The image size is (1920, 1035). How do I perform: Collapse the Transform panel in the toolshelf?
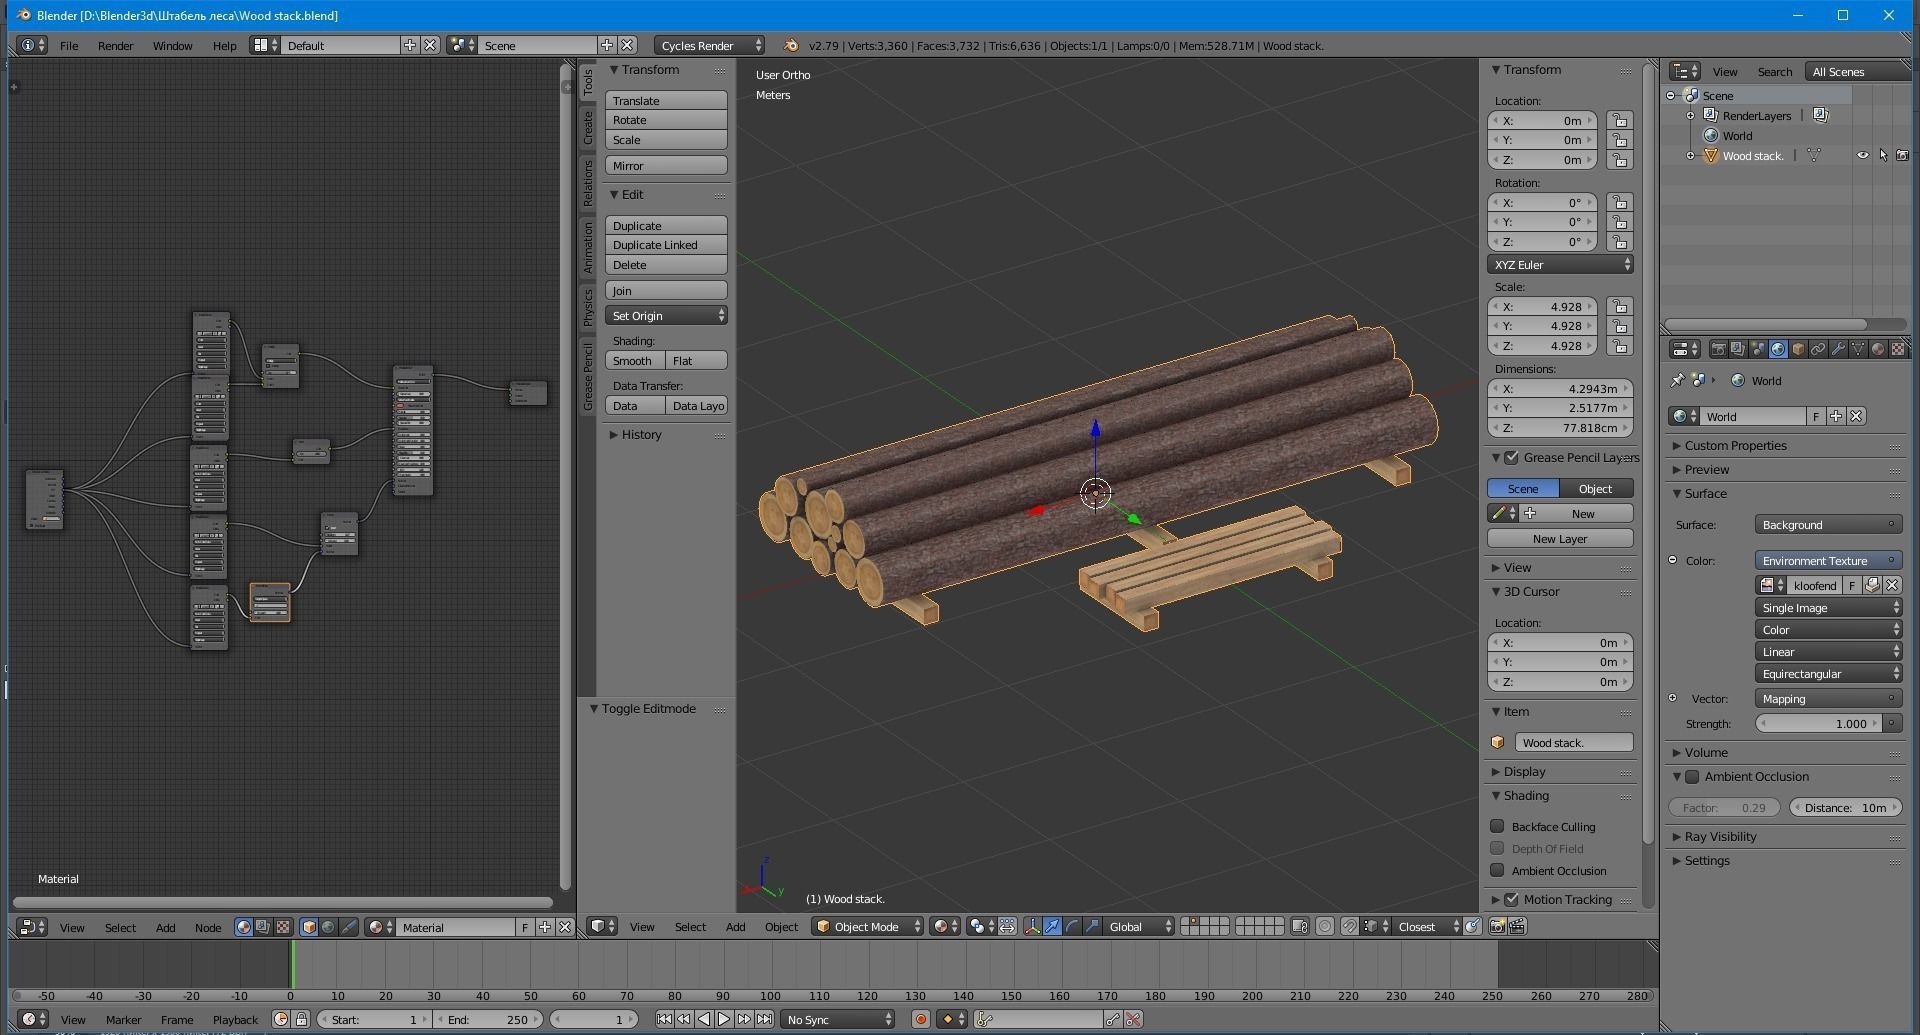[645, 70]
